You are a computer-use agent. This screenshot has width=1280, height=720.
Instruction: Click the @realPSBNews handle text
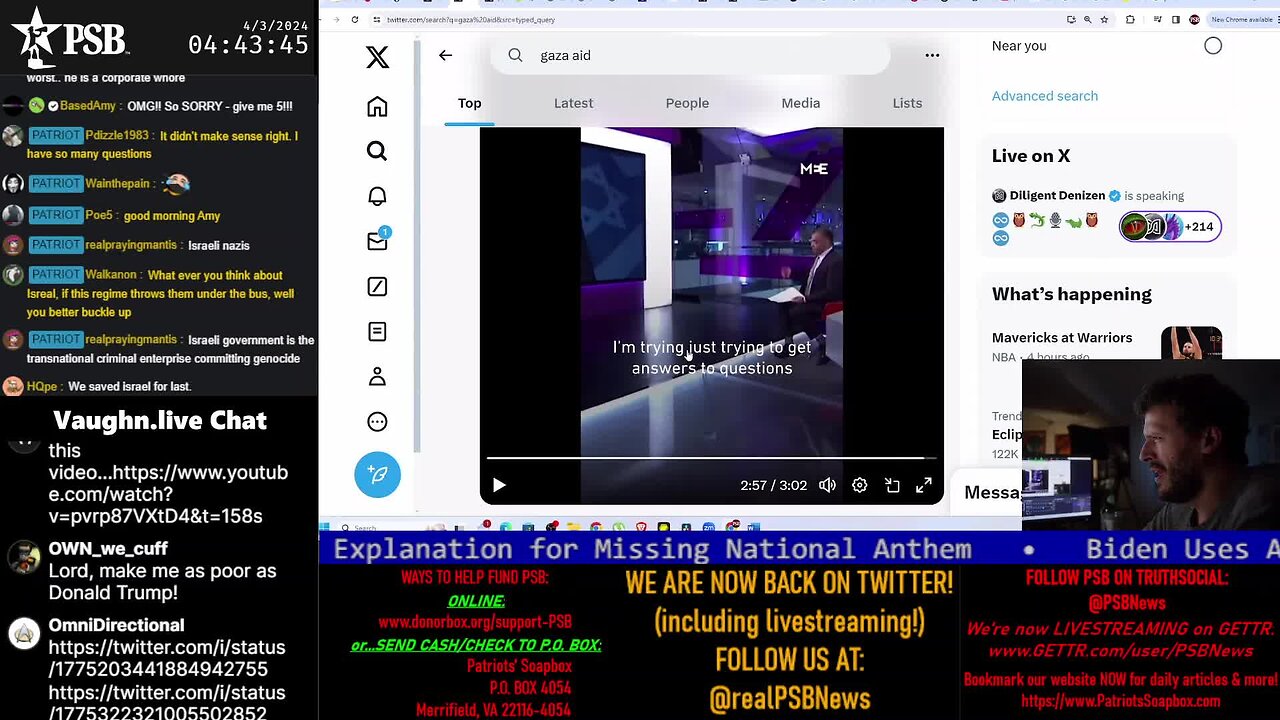pos(789,699)
